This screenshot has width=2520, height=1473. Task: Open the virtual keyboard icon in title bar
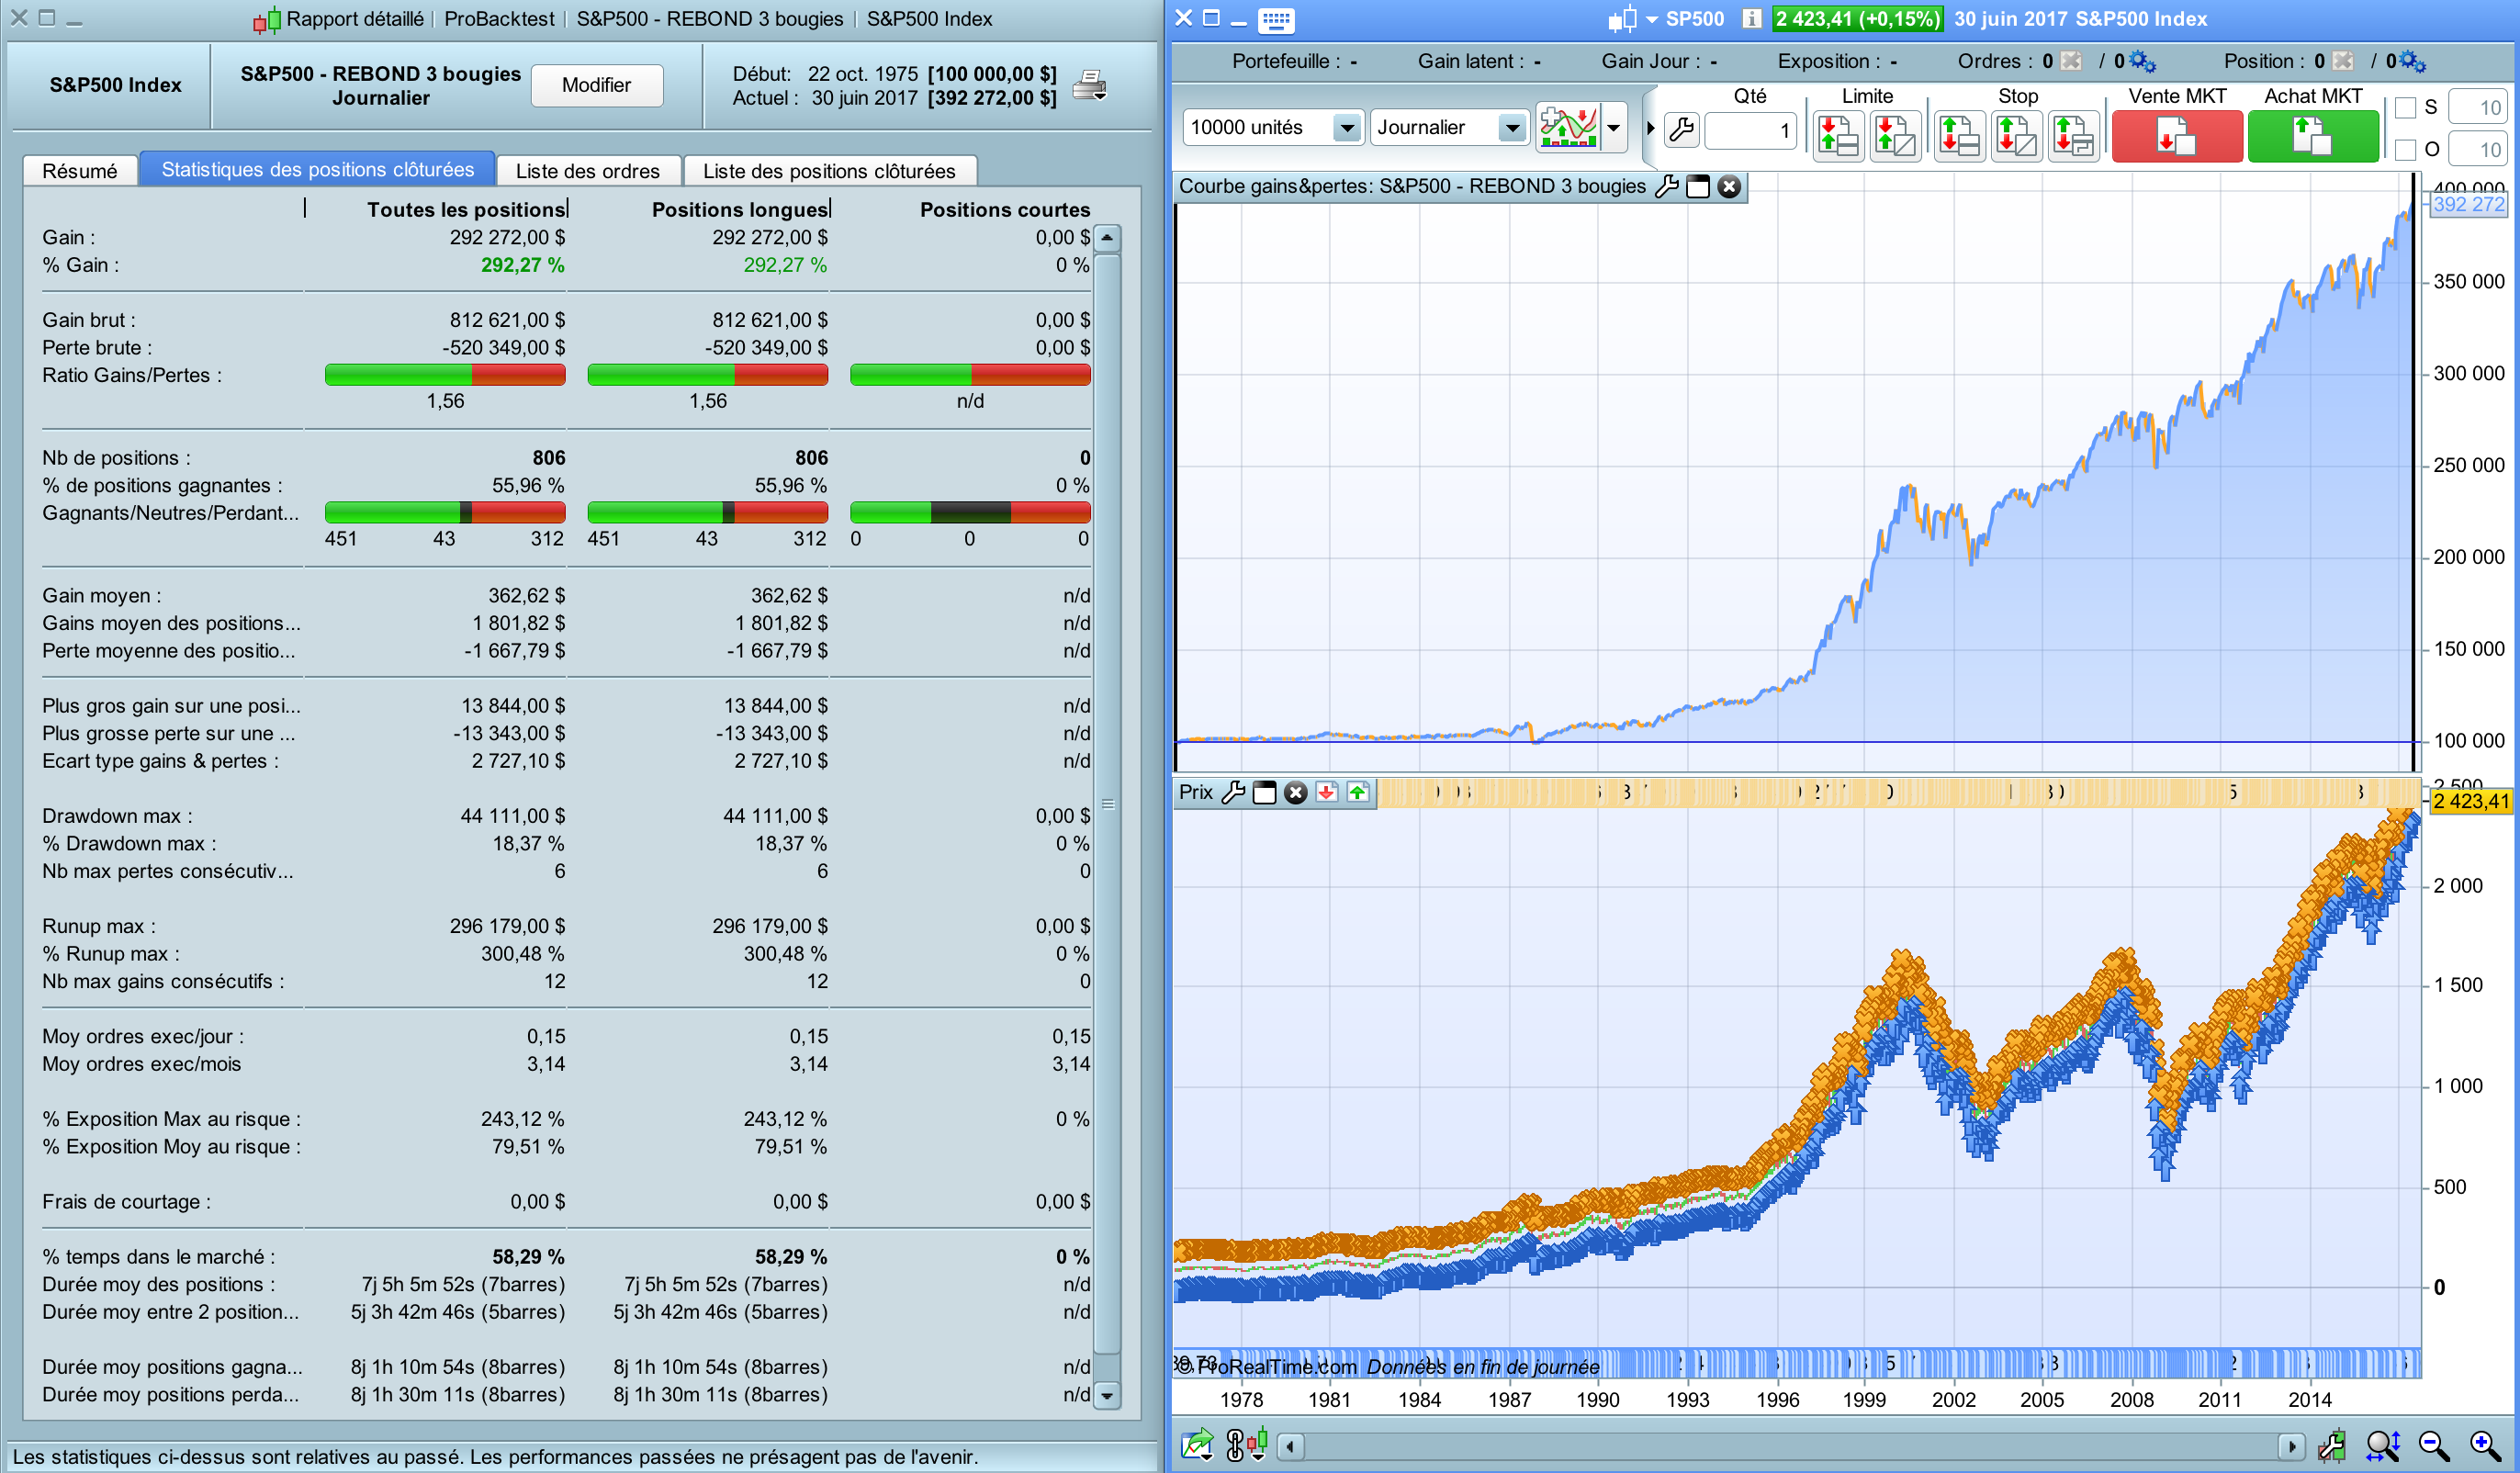pyautogui.click(x=1276, y=19)
